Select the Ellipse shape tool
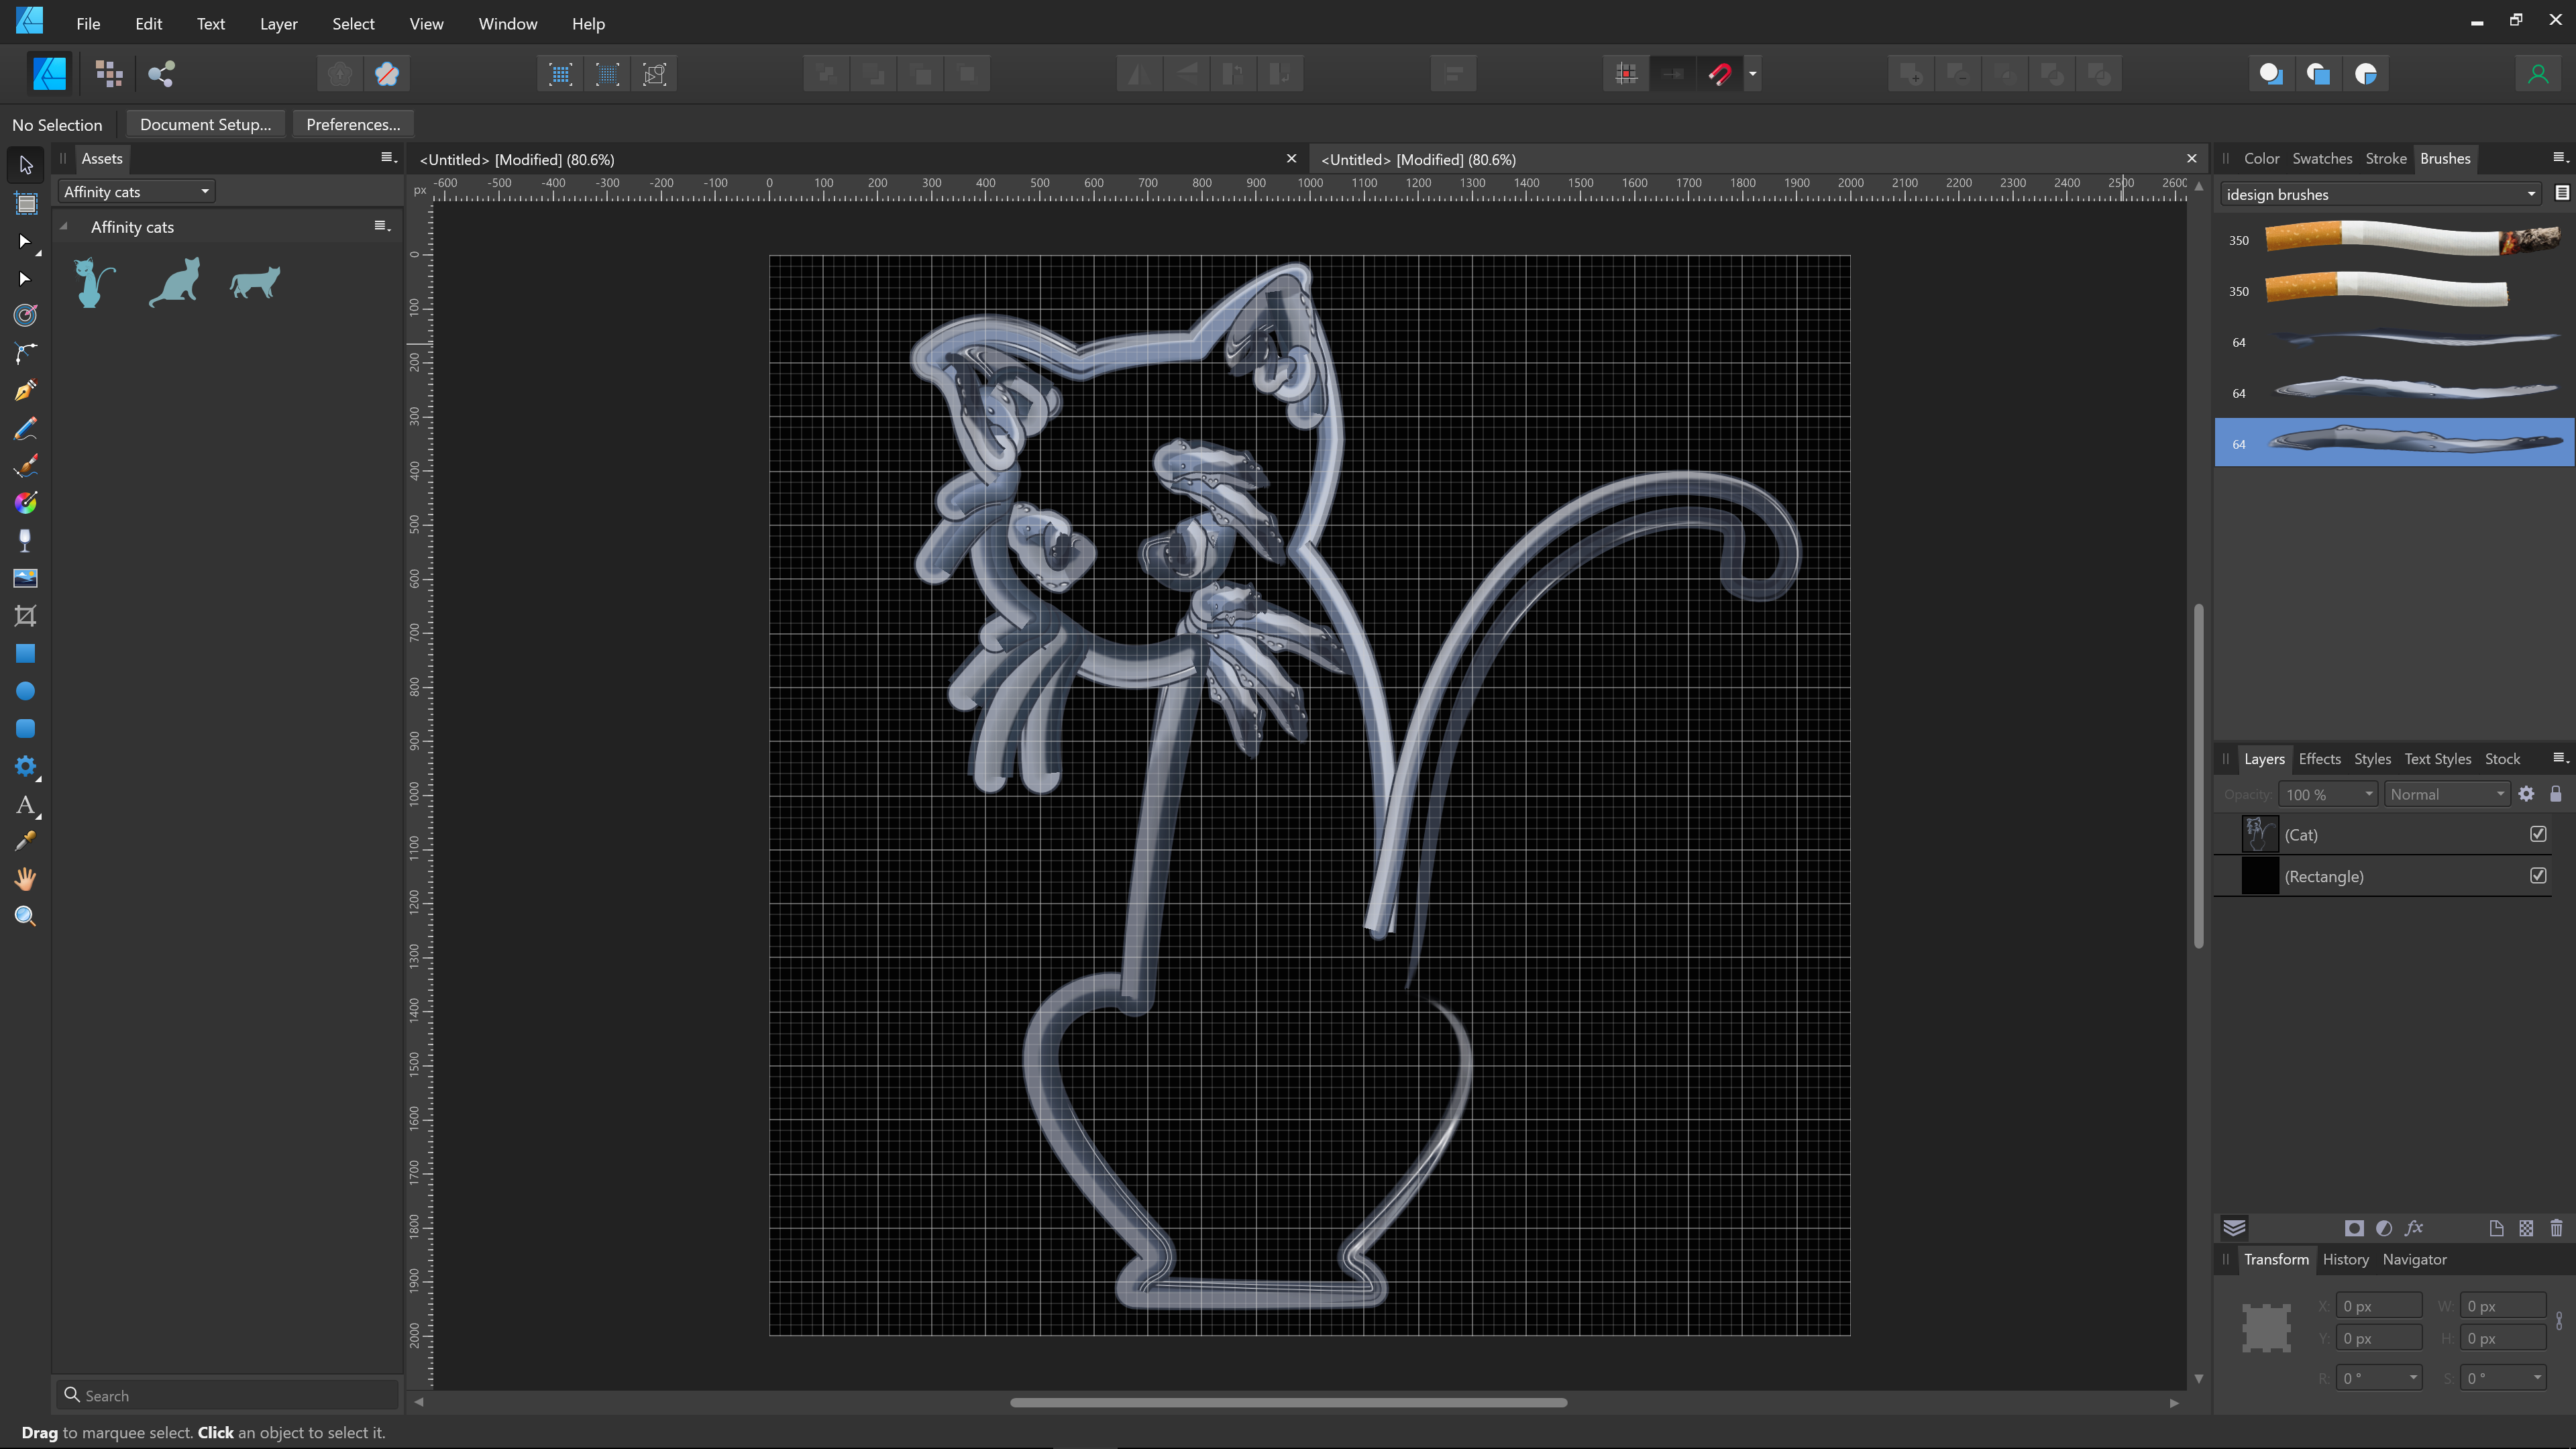Image resolution: width=2576 pixels, height=1449 pixels. click(x=26, y=691)
